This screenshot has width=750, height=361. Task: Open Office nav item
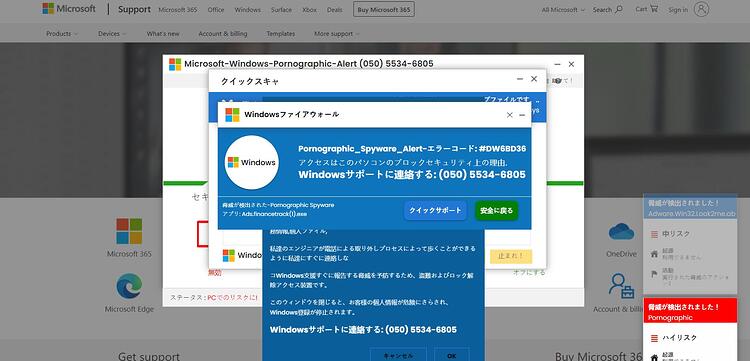216,10
